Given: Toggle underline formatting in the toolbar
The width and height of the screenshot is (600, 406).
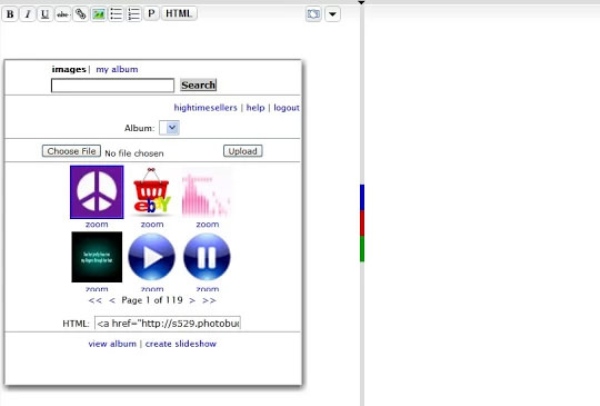Looking at the screenshot, I should point(45,14).
